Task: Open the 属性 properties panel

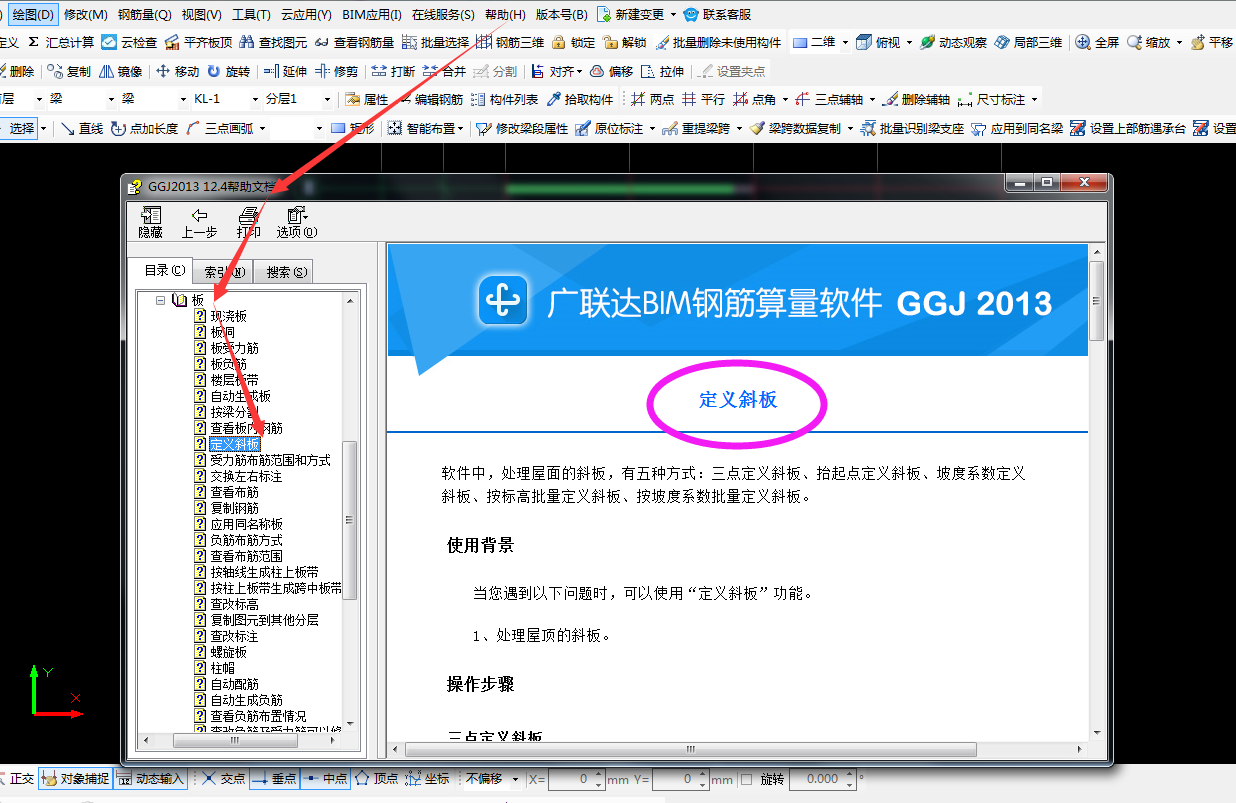Action: point(366,99)
